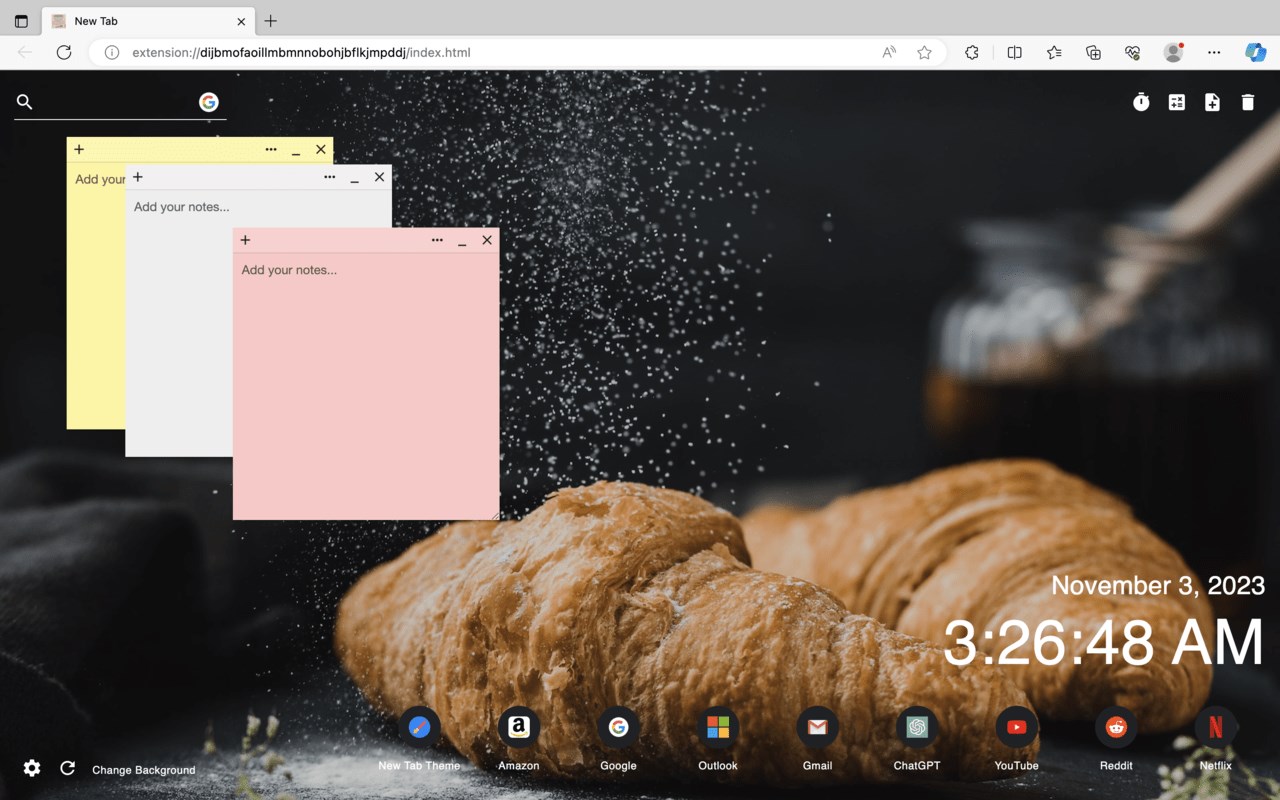Image resolution: width=1280 pixels, height=800 pixels.
Task: Open the browser Extensions icon
Action: pos(972,52)
